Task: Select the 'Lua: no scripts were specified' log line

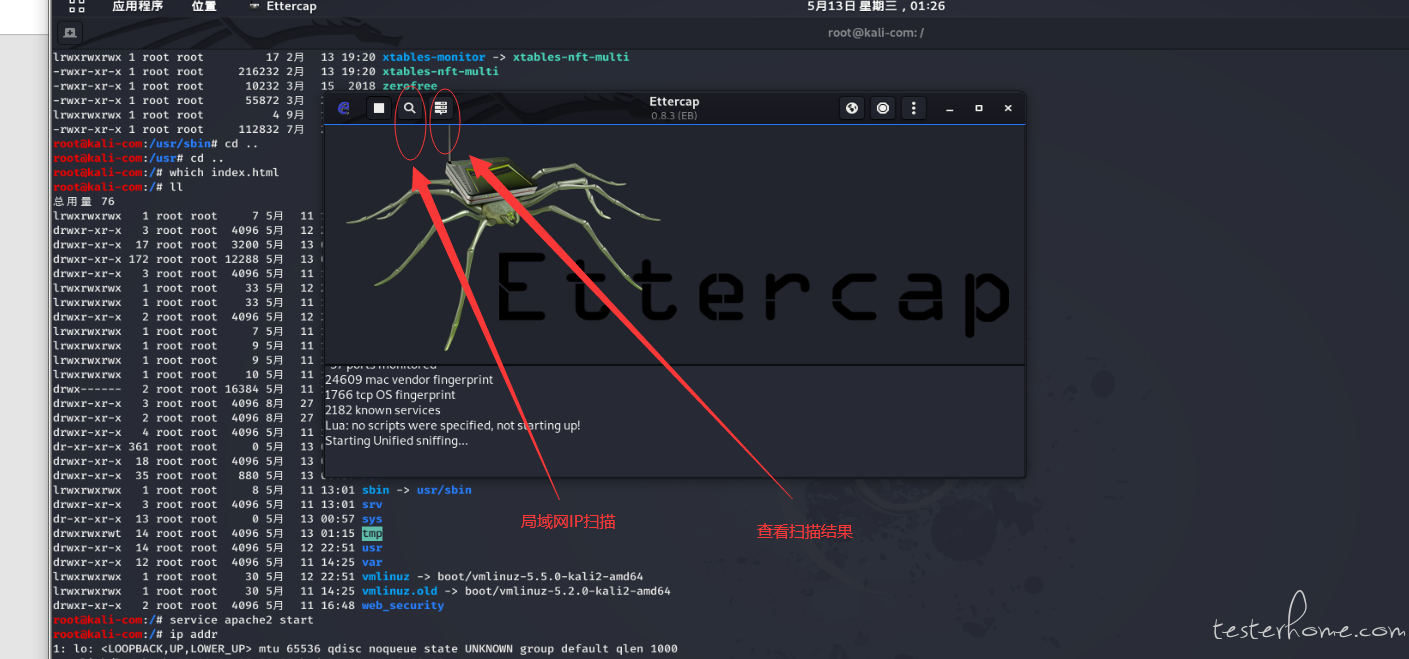Action: click(x=453, y=425)
